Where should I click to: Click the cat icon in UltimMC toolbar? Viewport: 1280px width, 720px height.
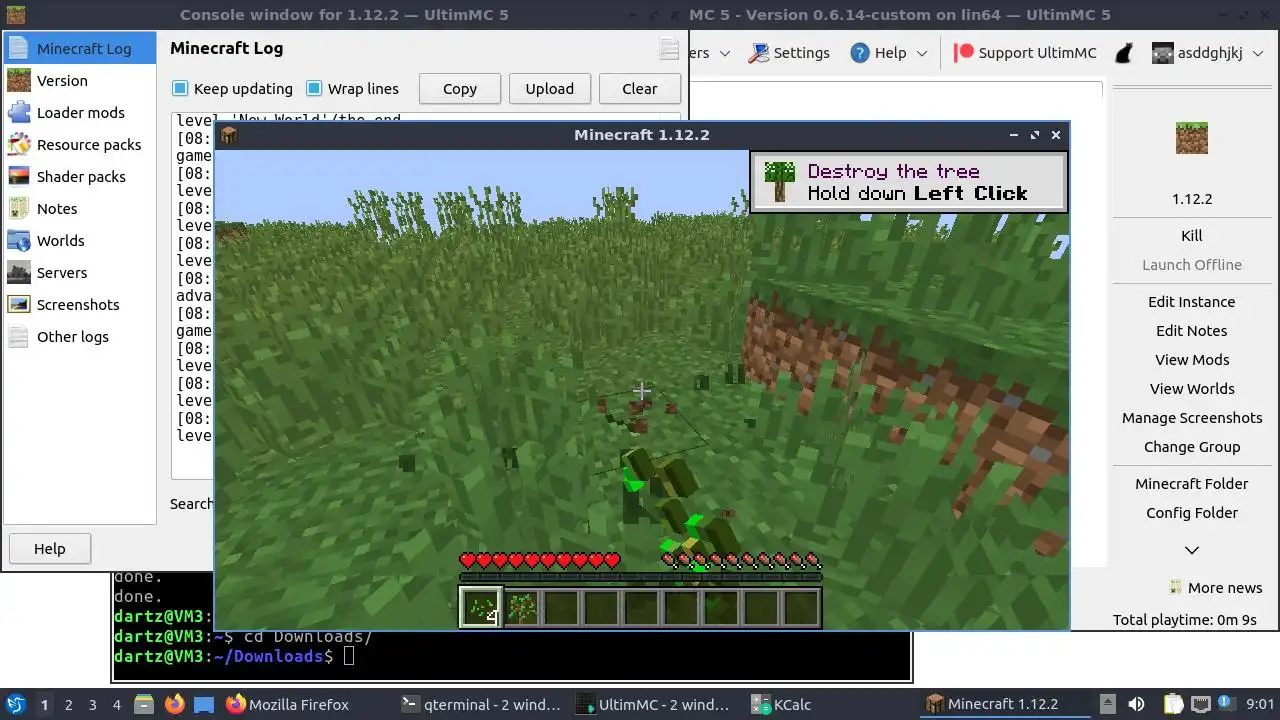(1124, 53)
